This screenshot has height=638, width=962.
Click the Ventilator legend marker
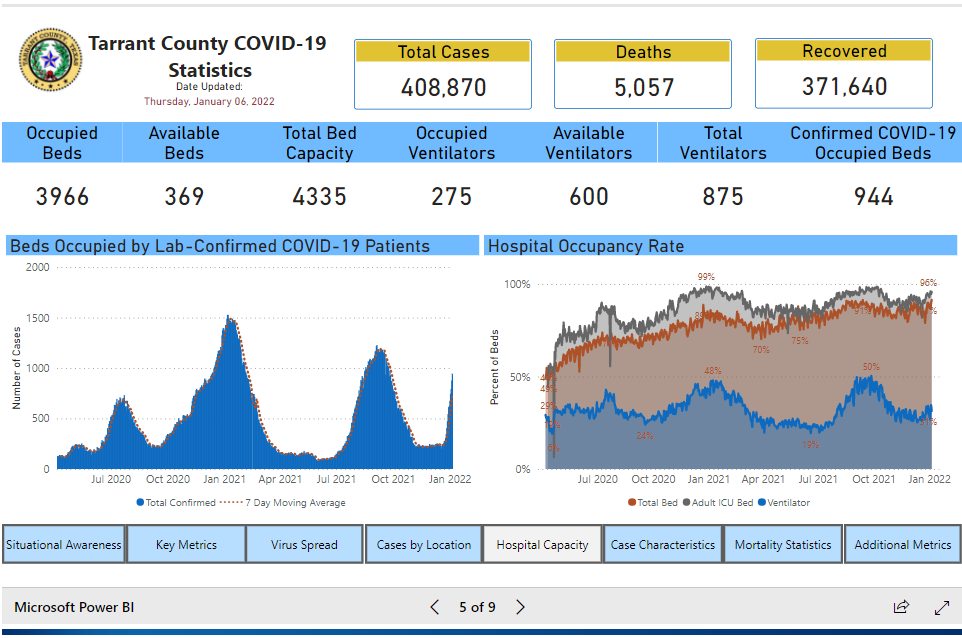(x=762, y=502)
